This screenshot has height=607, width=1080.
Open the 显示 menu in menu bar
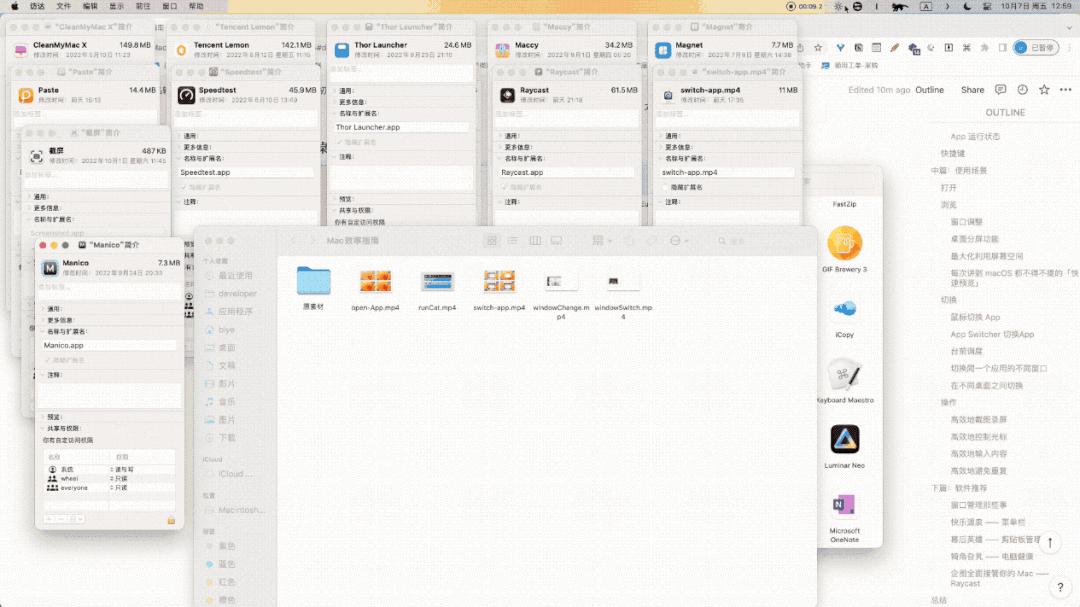click(116, 6)
